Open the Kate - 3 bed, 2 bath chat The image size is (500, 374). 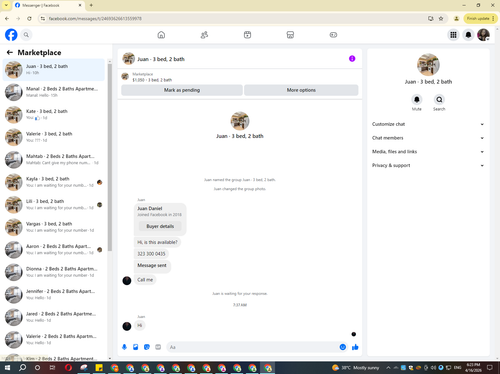tap(54, 114)
